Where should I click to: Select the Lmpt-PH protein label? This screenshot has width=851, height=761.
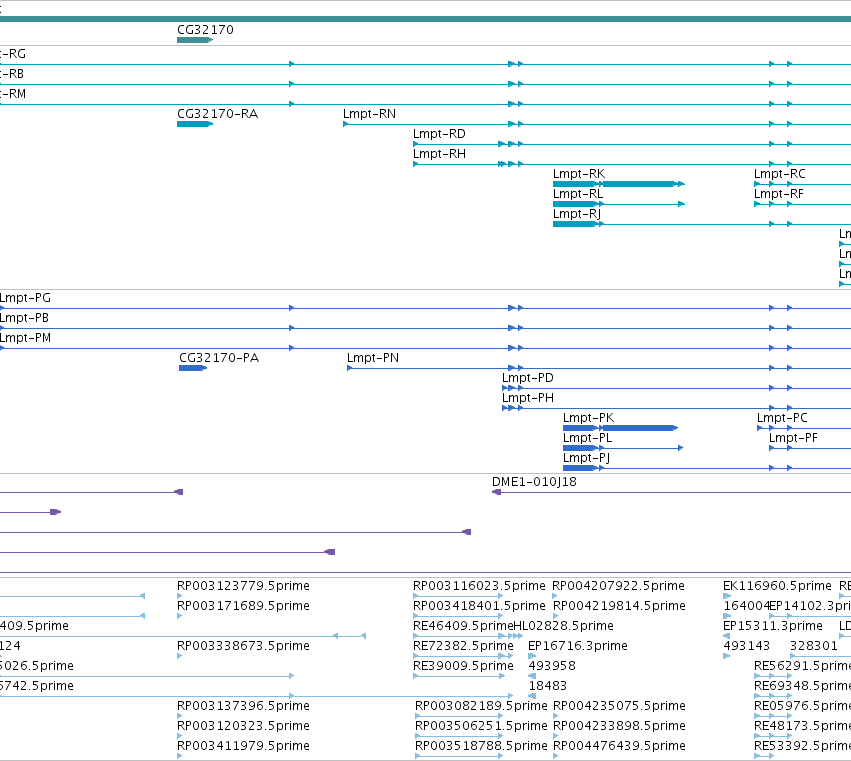click(x=528, y=398)
